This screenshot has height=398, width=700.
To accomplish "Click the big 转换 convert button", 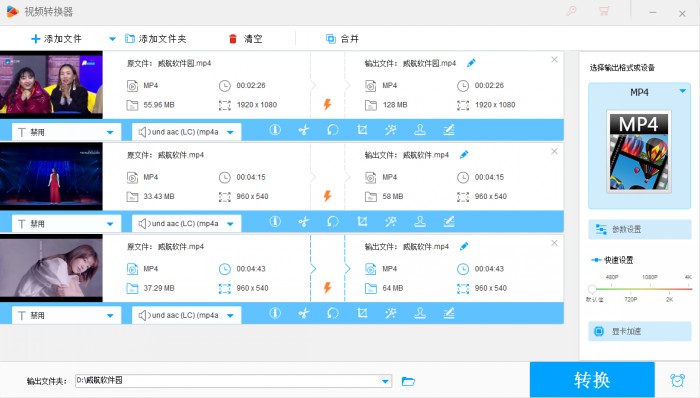I will 592,380.
